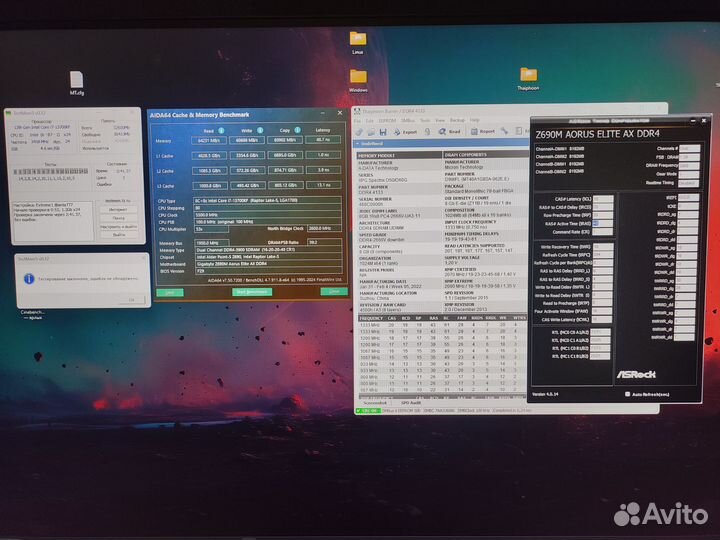Open the Windows folder on desktop
720x540 pixels.
(358, 80)
